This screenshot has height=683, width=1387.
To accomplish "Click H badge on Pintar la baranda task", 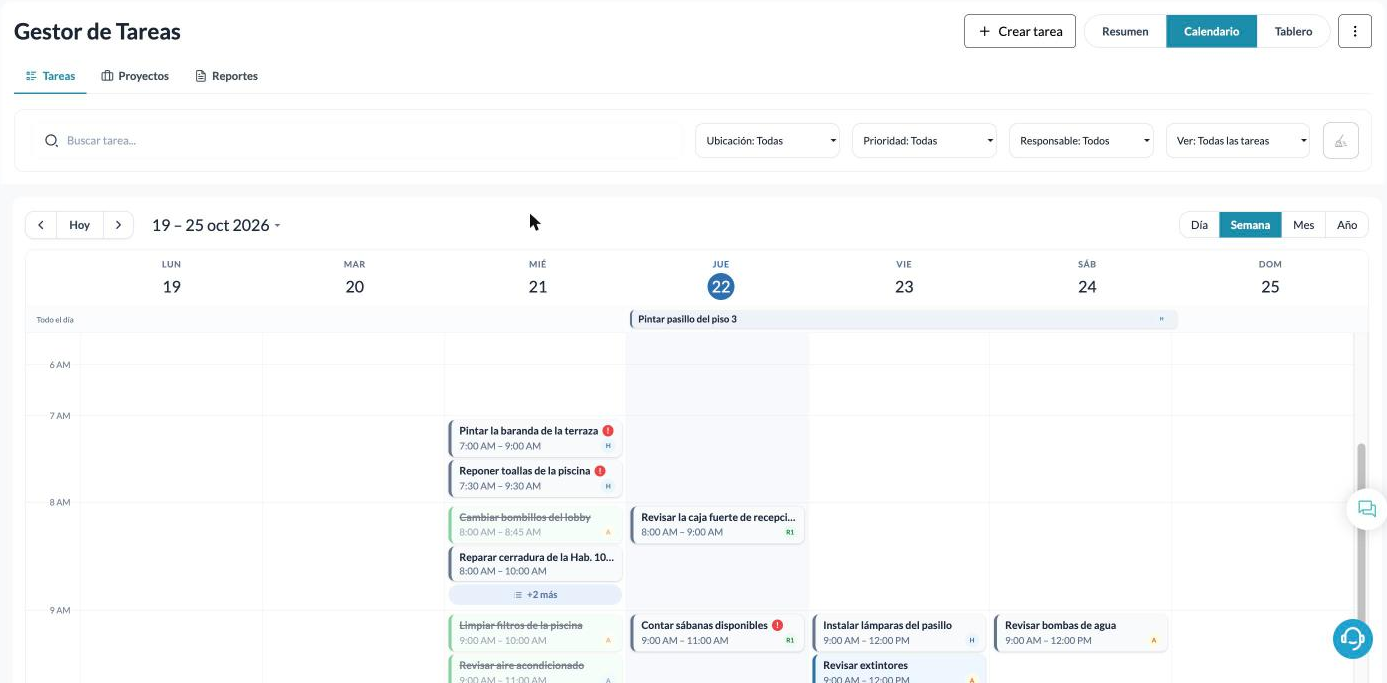I will (x=607, y=446).
